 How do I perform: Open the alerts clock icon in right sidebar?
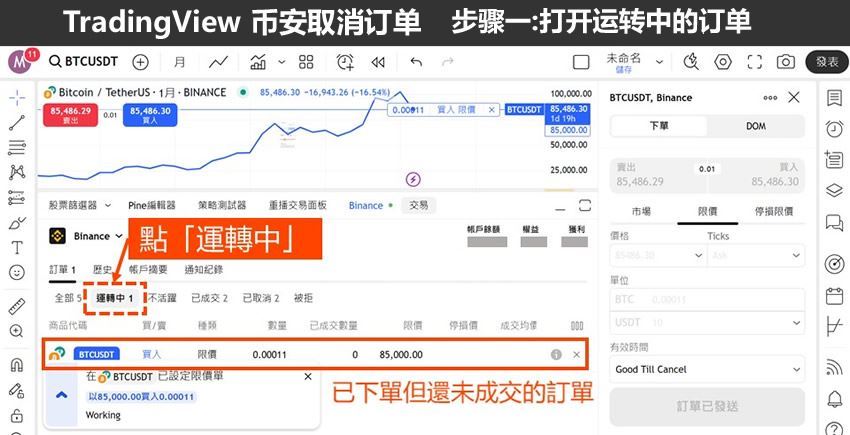point(834,128)
